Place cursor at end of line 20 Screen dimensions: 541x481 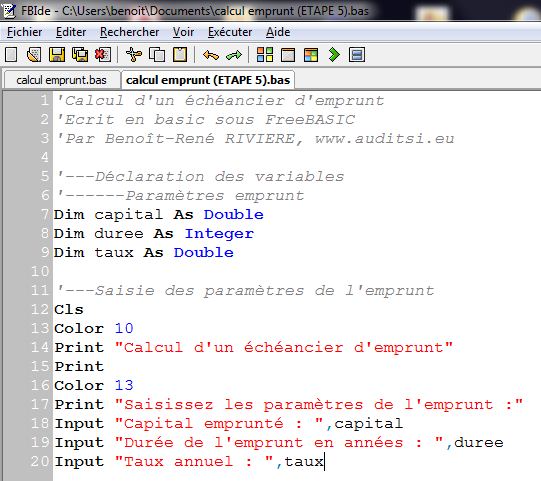[x=324, y=462]
